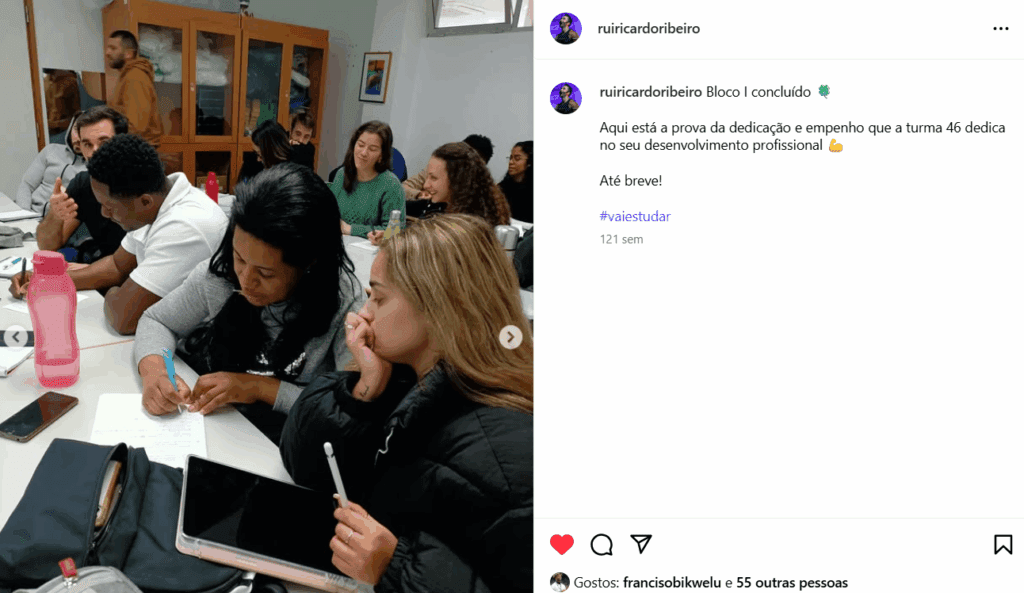Go to previous photo in carousel

click(16, 337)
